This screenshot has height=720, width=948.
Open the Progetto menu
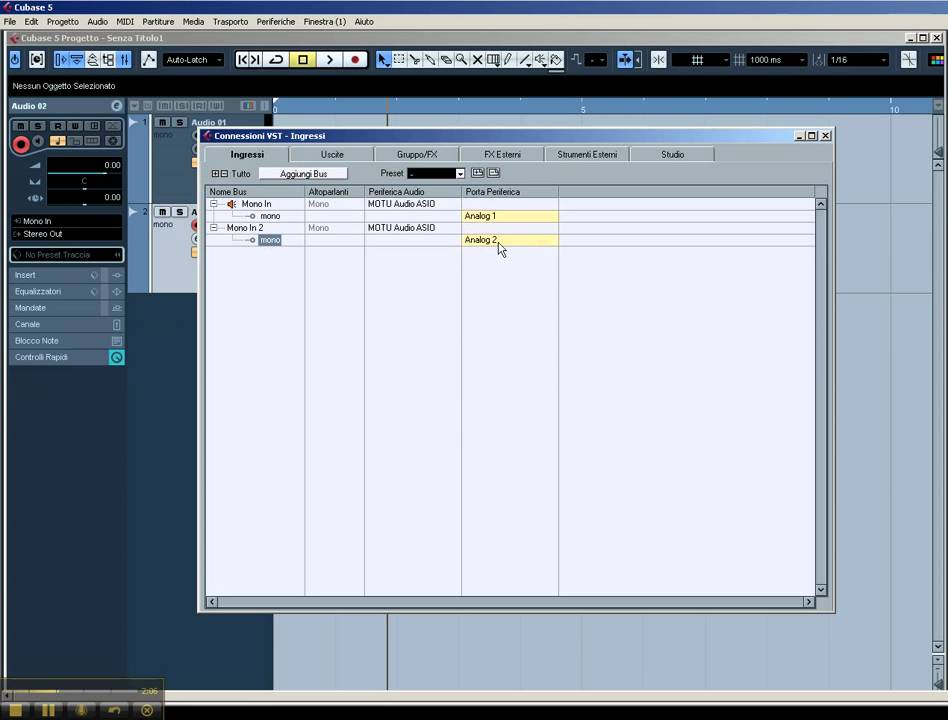pos(63,22)
